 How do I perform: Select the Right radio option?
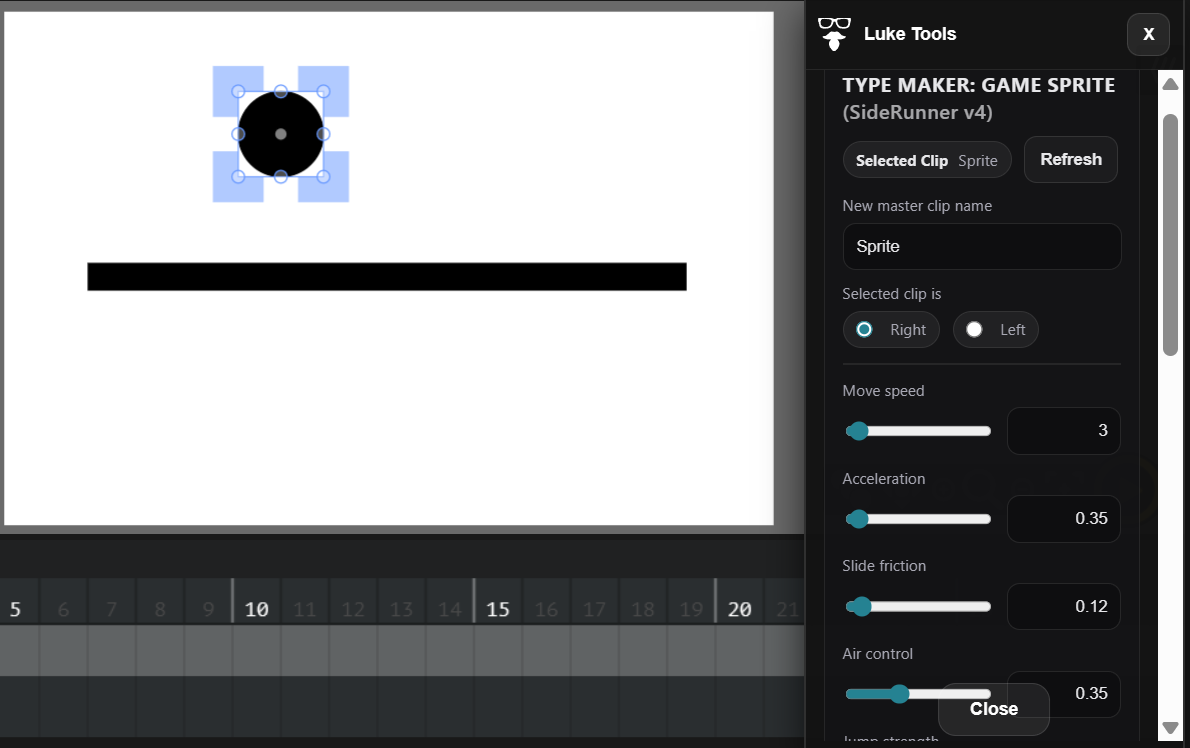[x=865, y=330]
